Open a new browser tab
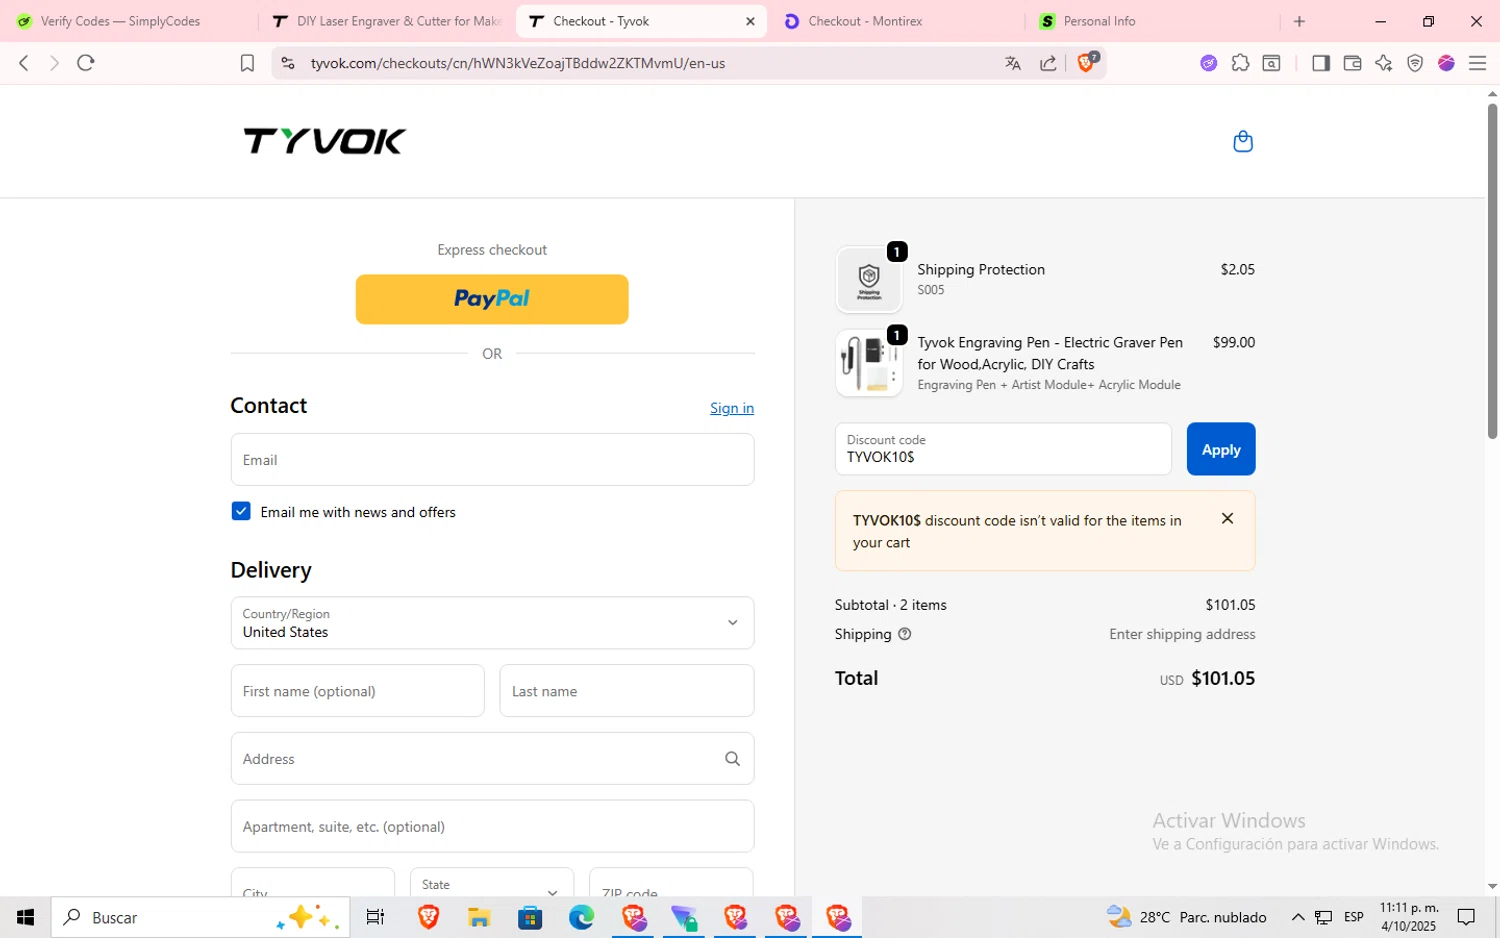 1299,21
